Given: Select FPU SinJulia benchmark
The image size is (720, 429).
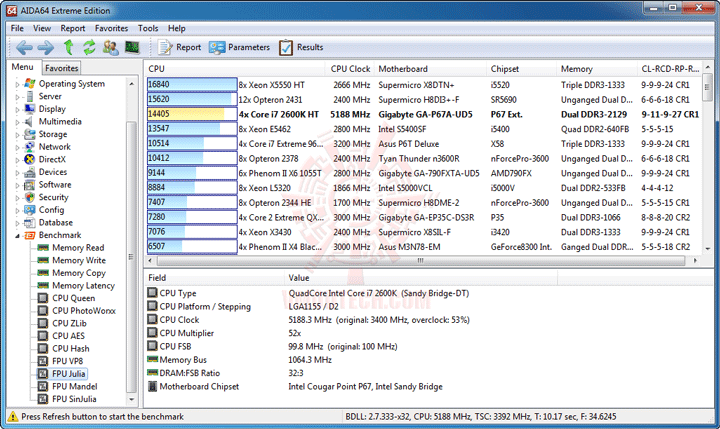Looking at the screenshot, I should 74,399.
